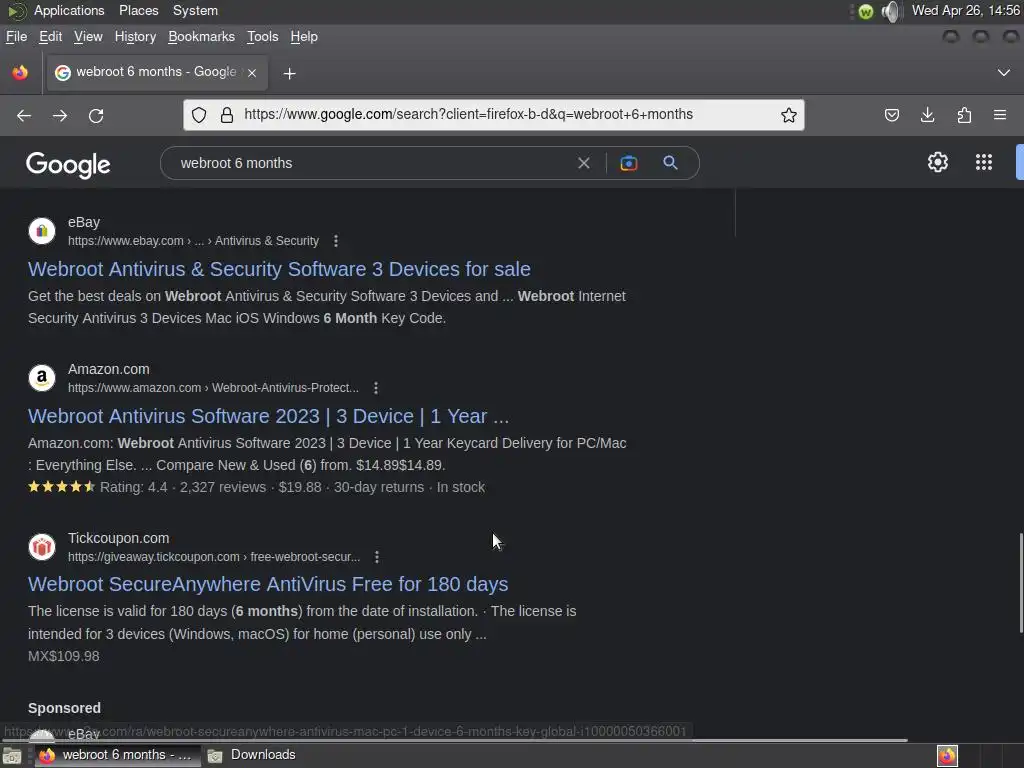Click the Firefox address bar URL
Viewport: 1024px width, 768px height.
[468, 115]
